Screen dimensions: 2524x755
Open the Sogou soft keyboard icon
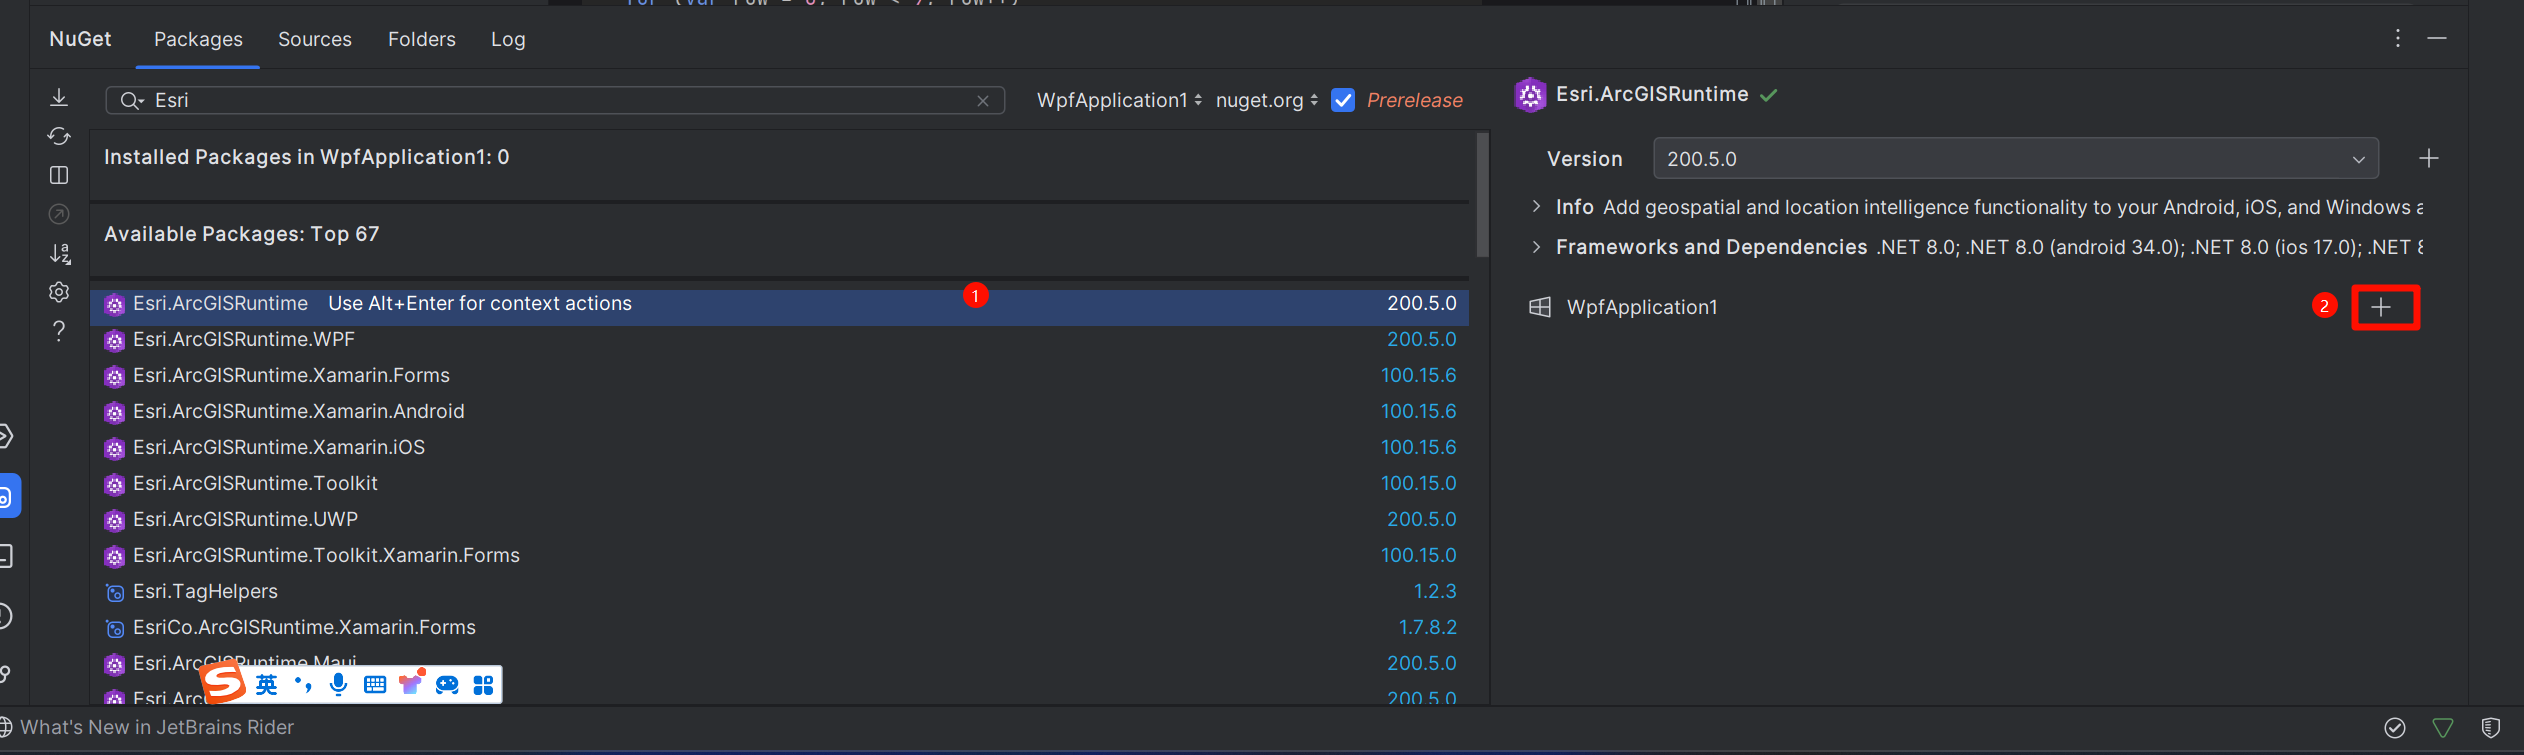375,685
